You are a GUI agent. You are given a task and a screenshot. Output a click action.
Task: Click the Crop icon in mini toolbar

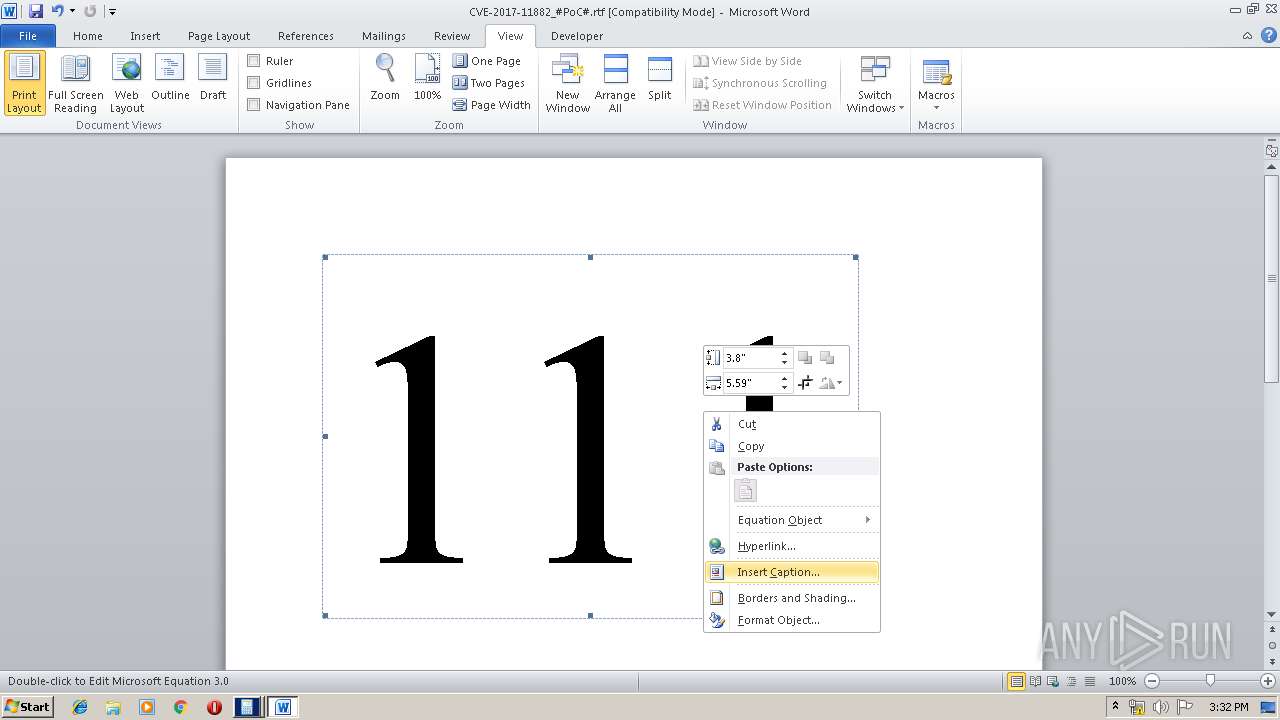(x=805, y=383)
